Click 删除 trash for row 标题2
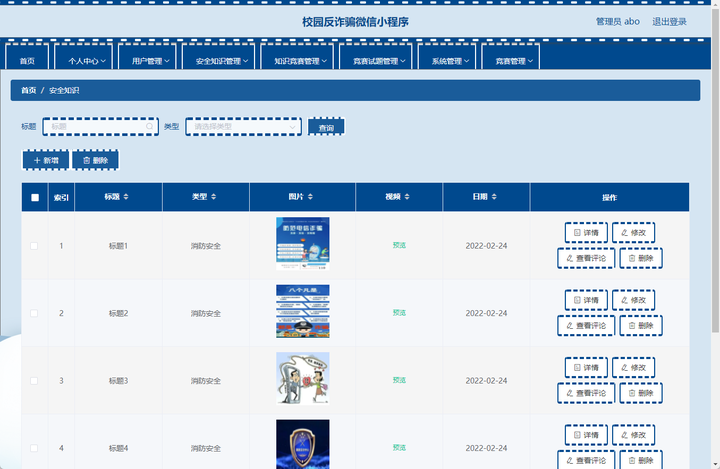720x469 pixels. click(x=641, y=326)
